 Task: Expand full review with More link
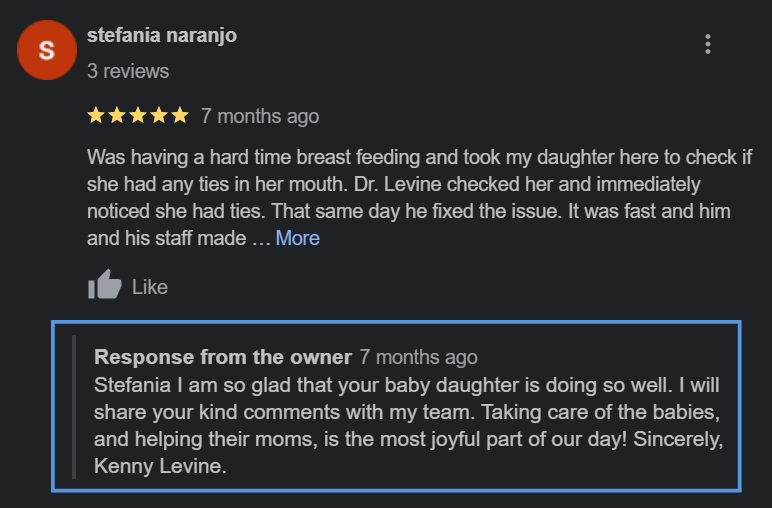[297, 238]
